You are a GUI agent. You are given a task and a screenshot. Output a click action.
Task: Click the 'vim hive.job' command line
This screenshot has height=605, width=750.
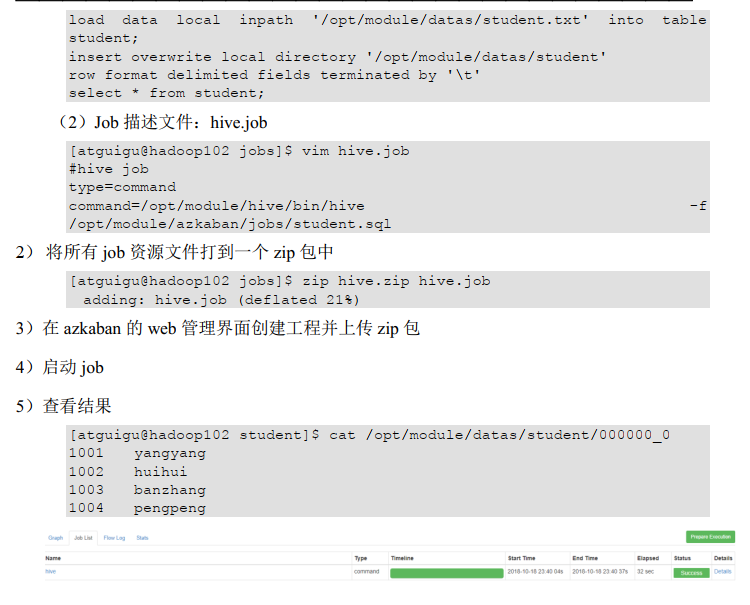(239, 151)
